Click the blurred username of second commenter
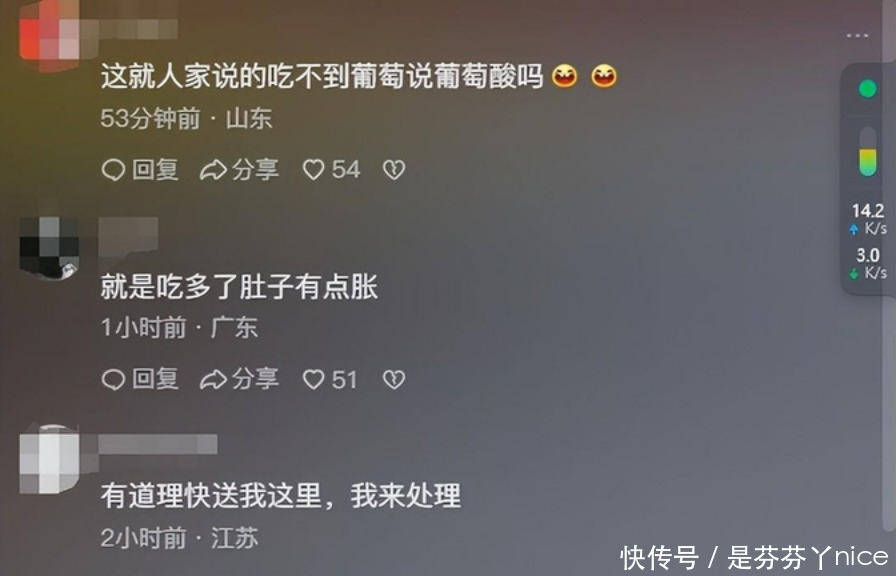 coord(129,235)
